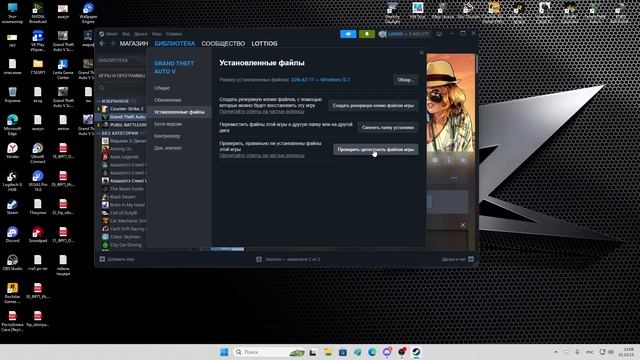Image resolution: width=640 pixels, height=360 pixels.
Task: Open the Ubisoft Connect desktop shortcut
Action: [x=38, y=153]
